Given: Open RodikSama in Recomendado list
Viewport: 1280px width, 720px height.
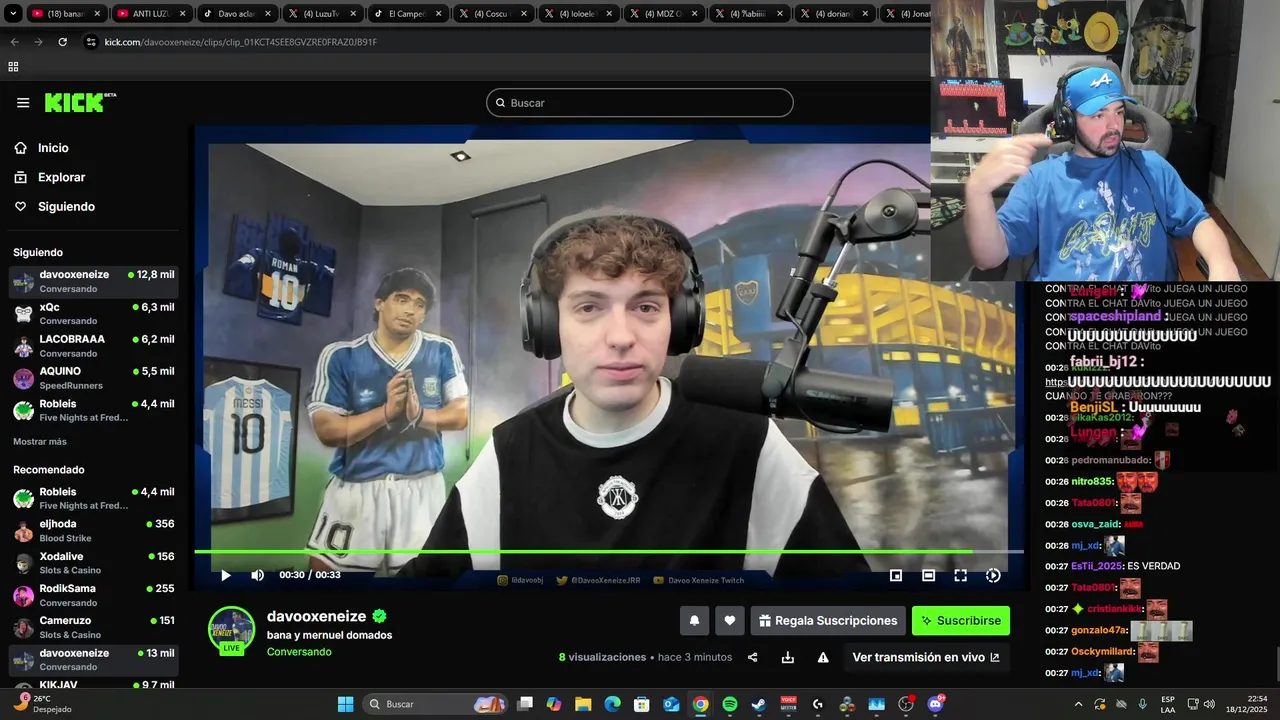Looking at the screenshot, I should point(94,595).
